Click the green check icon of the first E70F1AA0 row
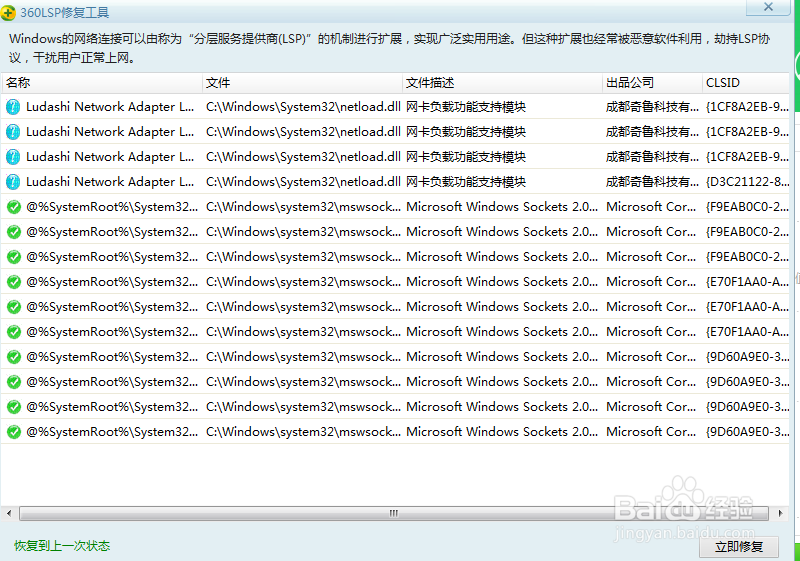Image resolution: width=800 pixels, height=561 pixels. [x=14, y=282]
